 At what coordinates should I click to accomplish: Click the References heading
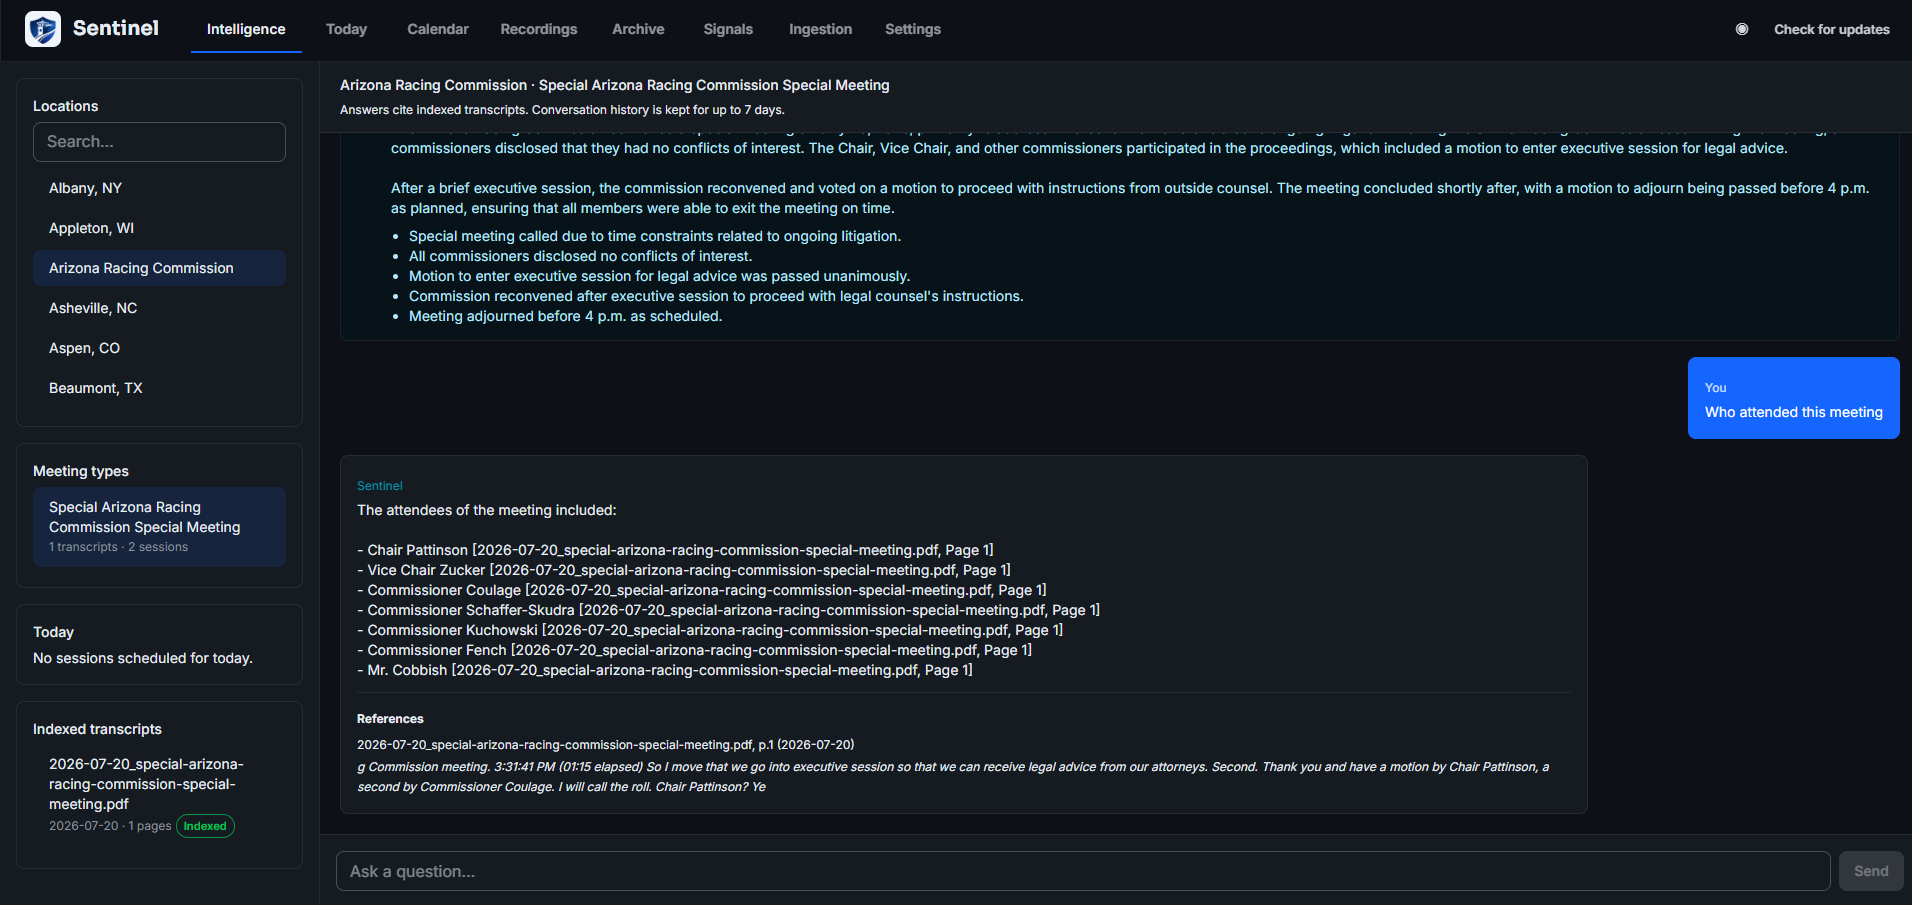pyautogui.click(x=390, y=719)
